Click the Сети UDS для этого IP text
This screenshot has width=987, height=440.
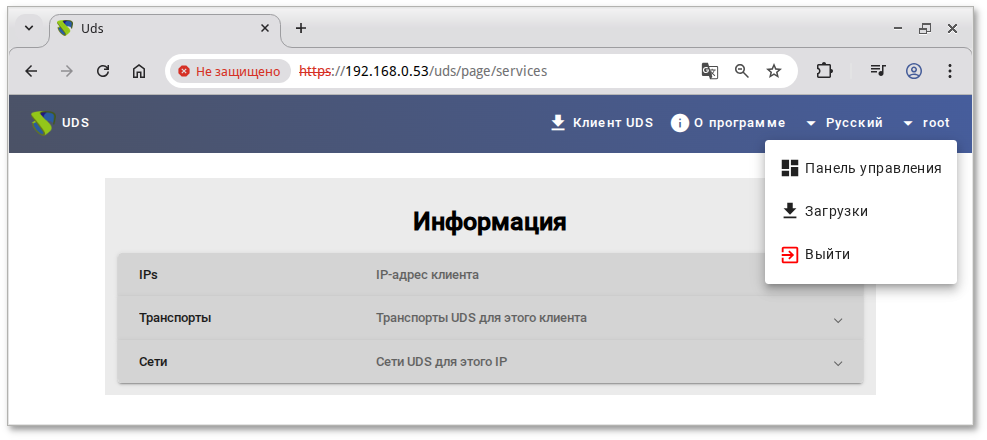pos(441,362)
